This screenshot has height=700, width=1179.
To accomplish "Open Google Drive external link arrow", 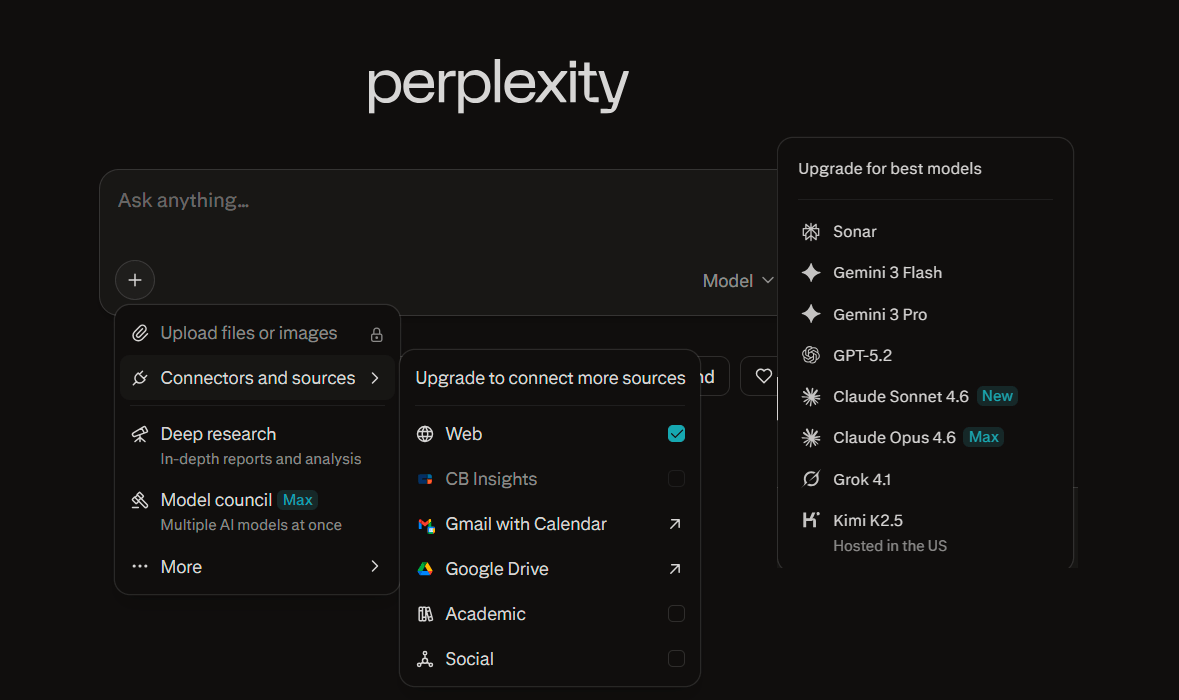I will 676,569.
